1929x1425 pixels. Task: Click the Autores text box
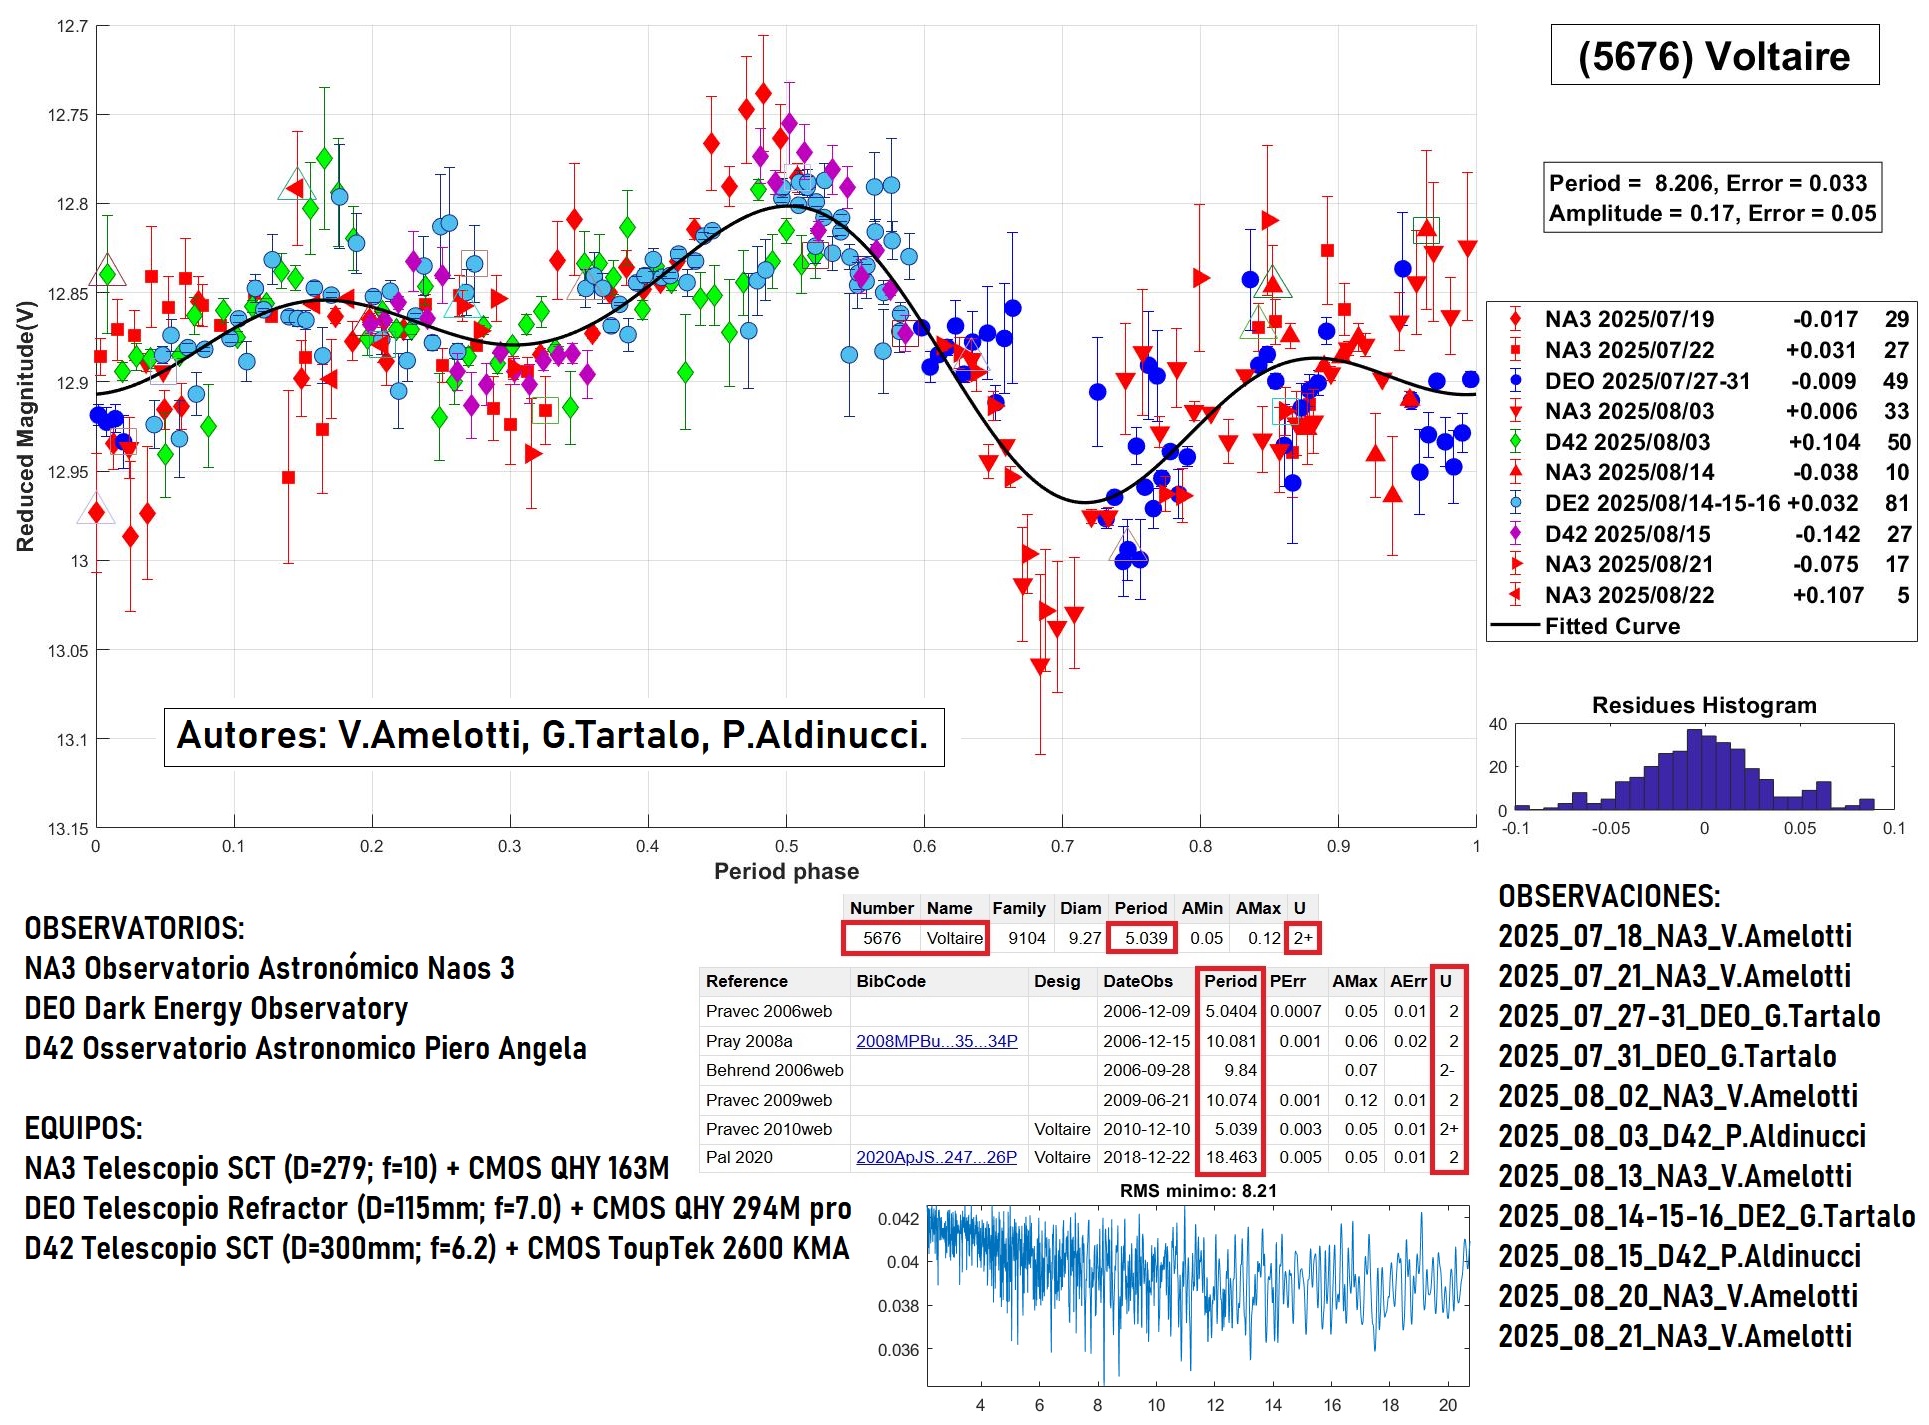(x=553, y=736)
